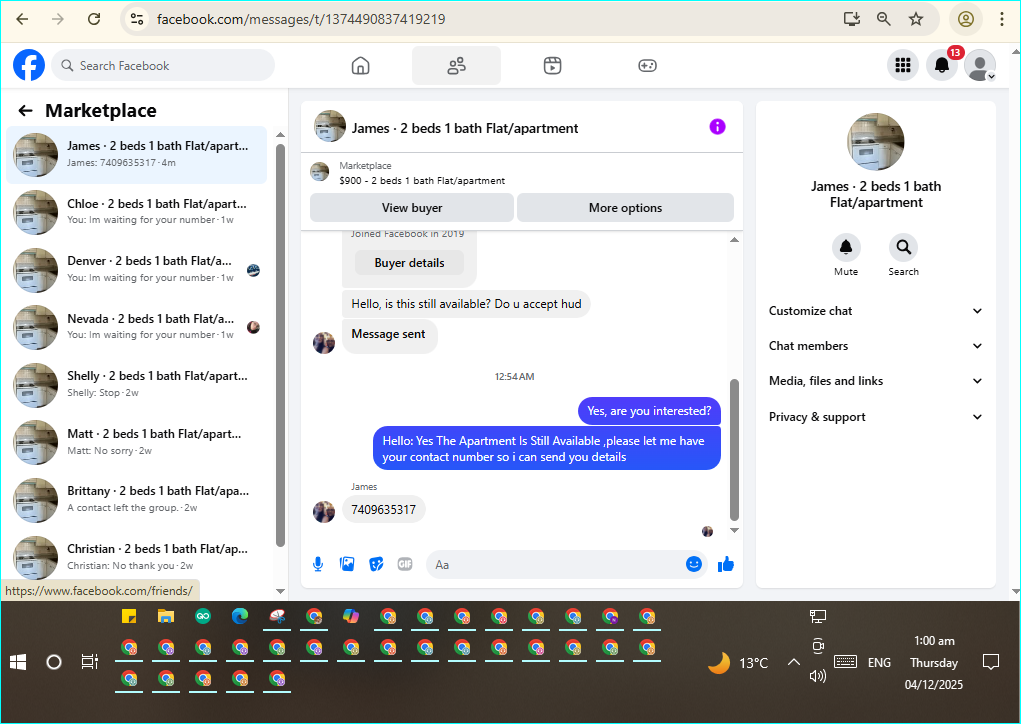
Task: Open Windows Start menu
Action: [x=18, y=662]
